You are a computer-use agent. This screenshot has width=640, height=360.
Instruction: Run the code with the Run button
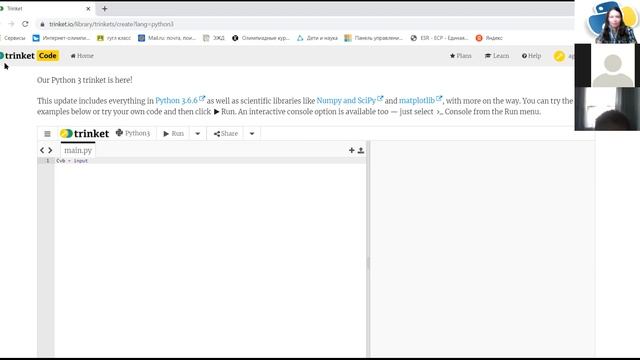[x=173, y=133]
